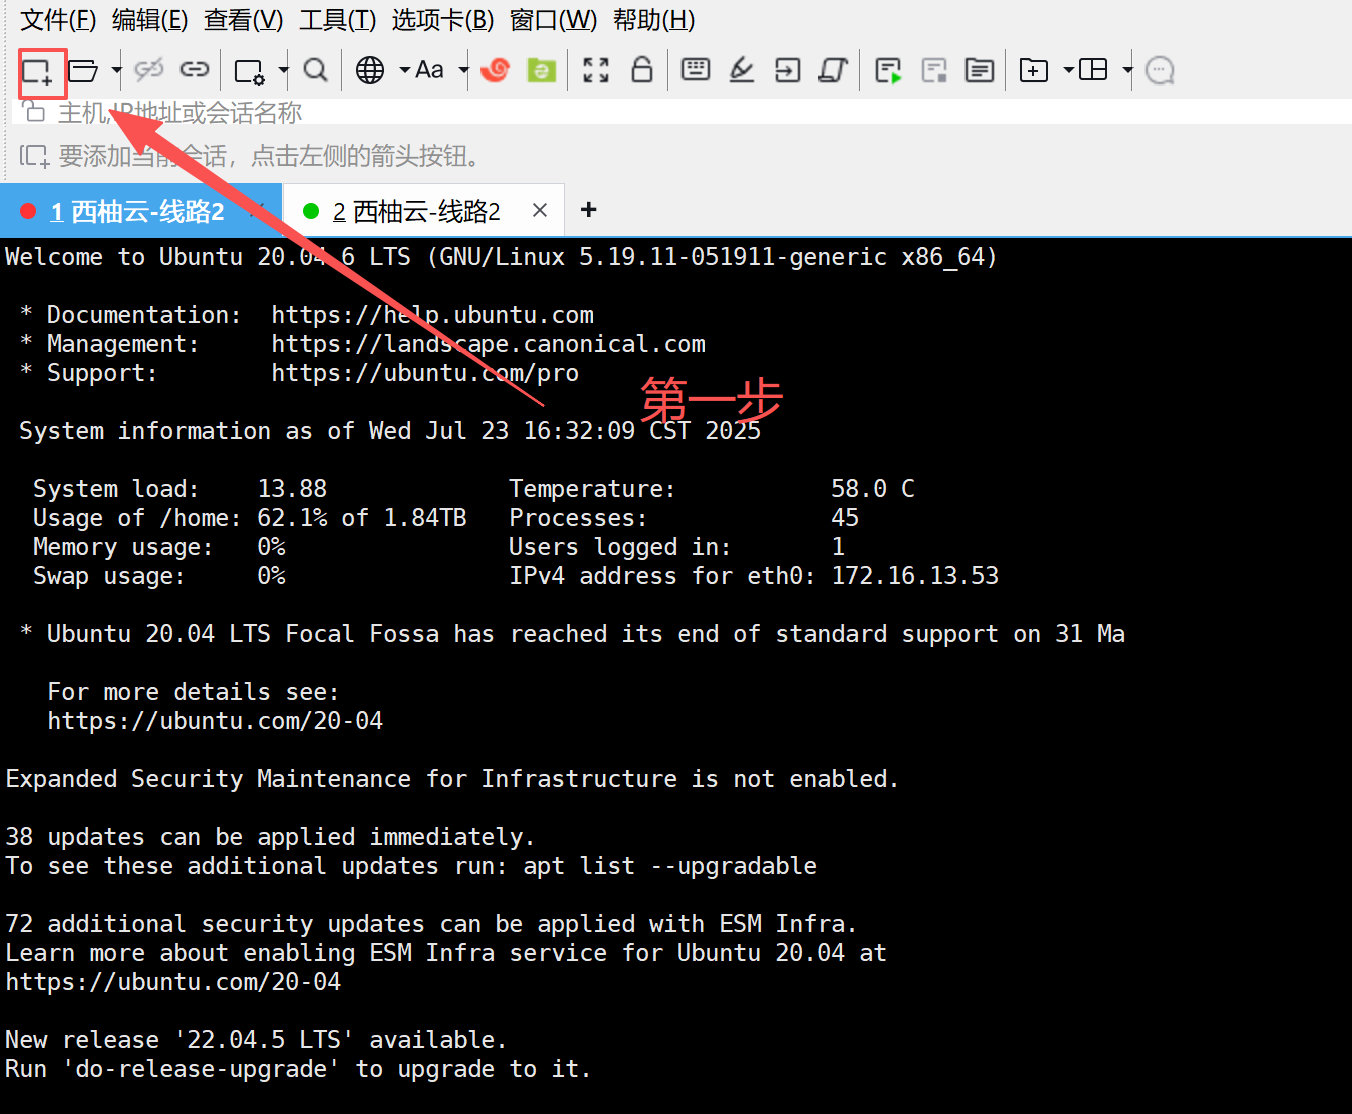Expand the Open Session dropdown arrow
Image resolution: width=1352 pixels, height=1114 pixels.
(116, 70)
